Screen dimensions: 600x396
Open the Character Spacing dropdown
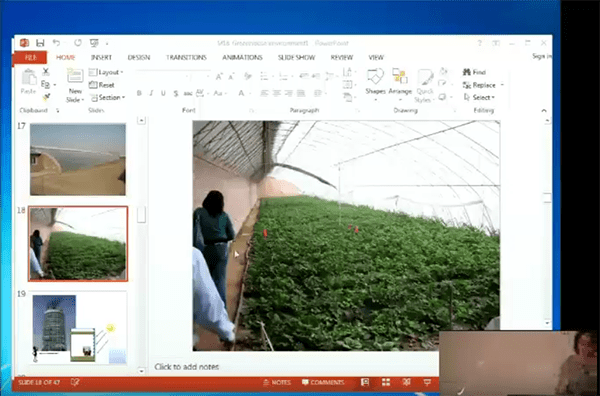click(x=202, y=93)
